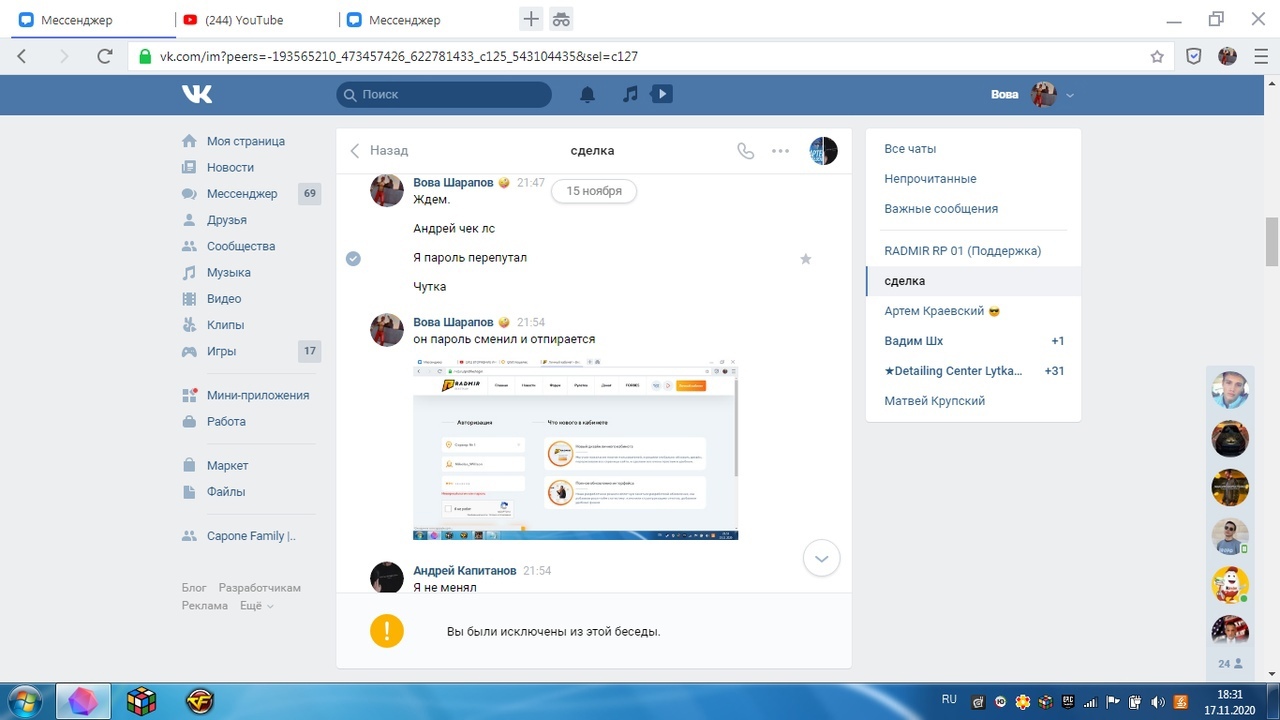
Task: Start a call with the phone icon
Action: point(745,151)
